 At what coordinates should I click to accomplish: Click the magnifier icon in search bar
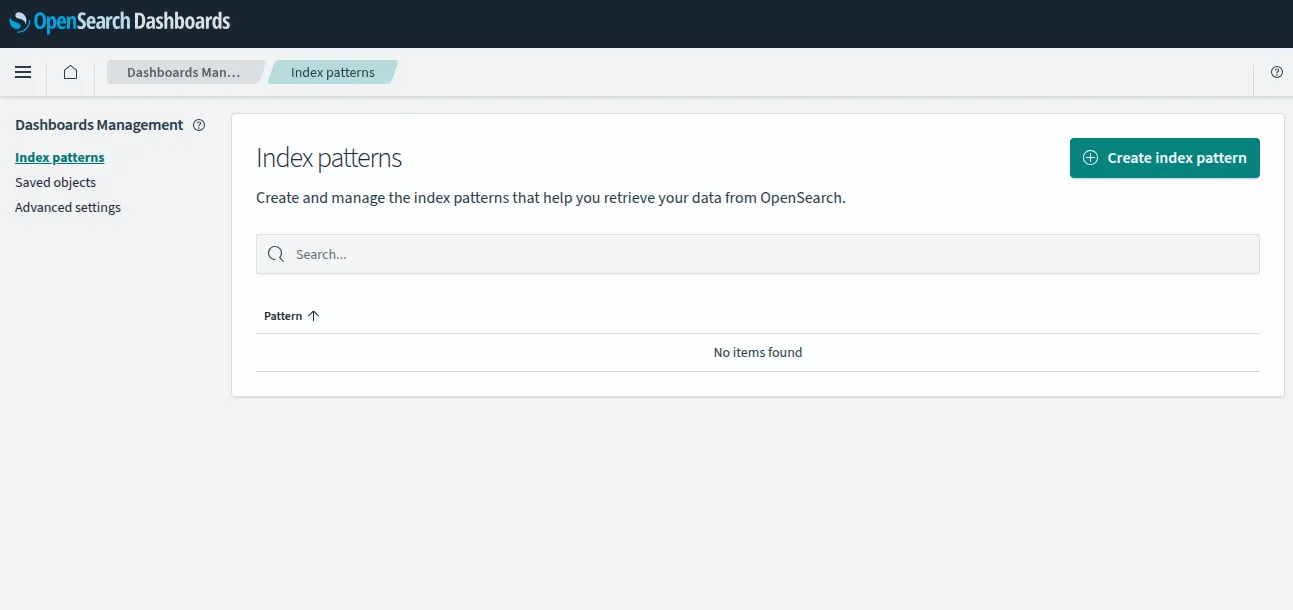[276, 254]
